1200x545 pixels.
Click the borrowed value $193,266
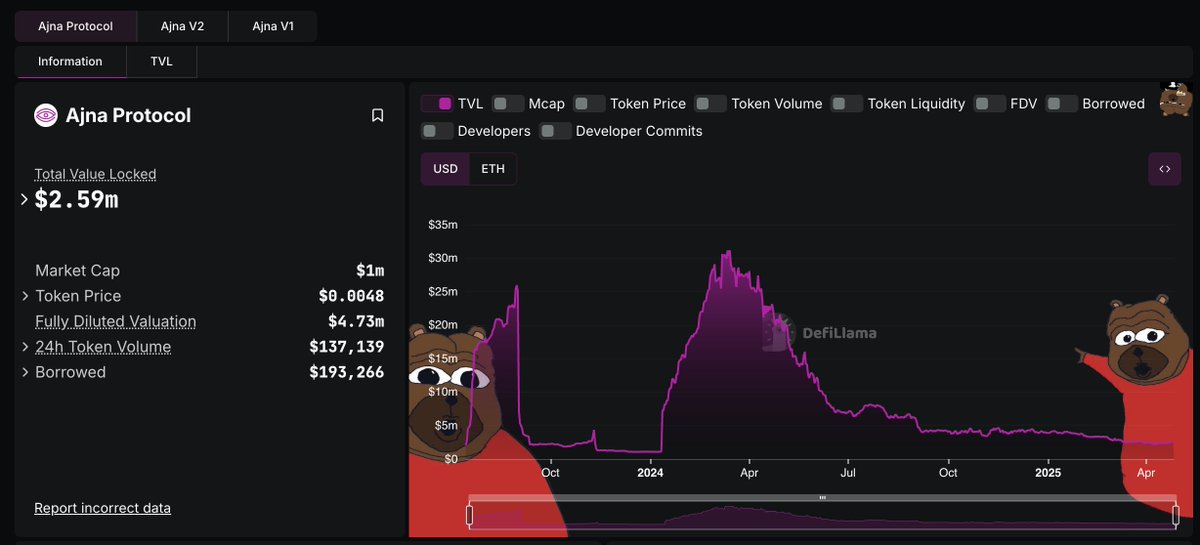(347, 372)
